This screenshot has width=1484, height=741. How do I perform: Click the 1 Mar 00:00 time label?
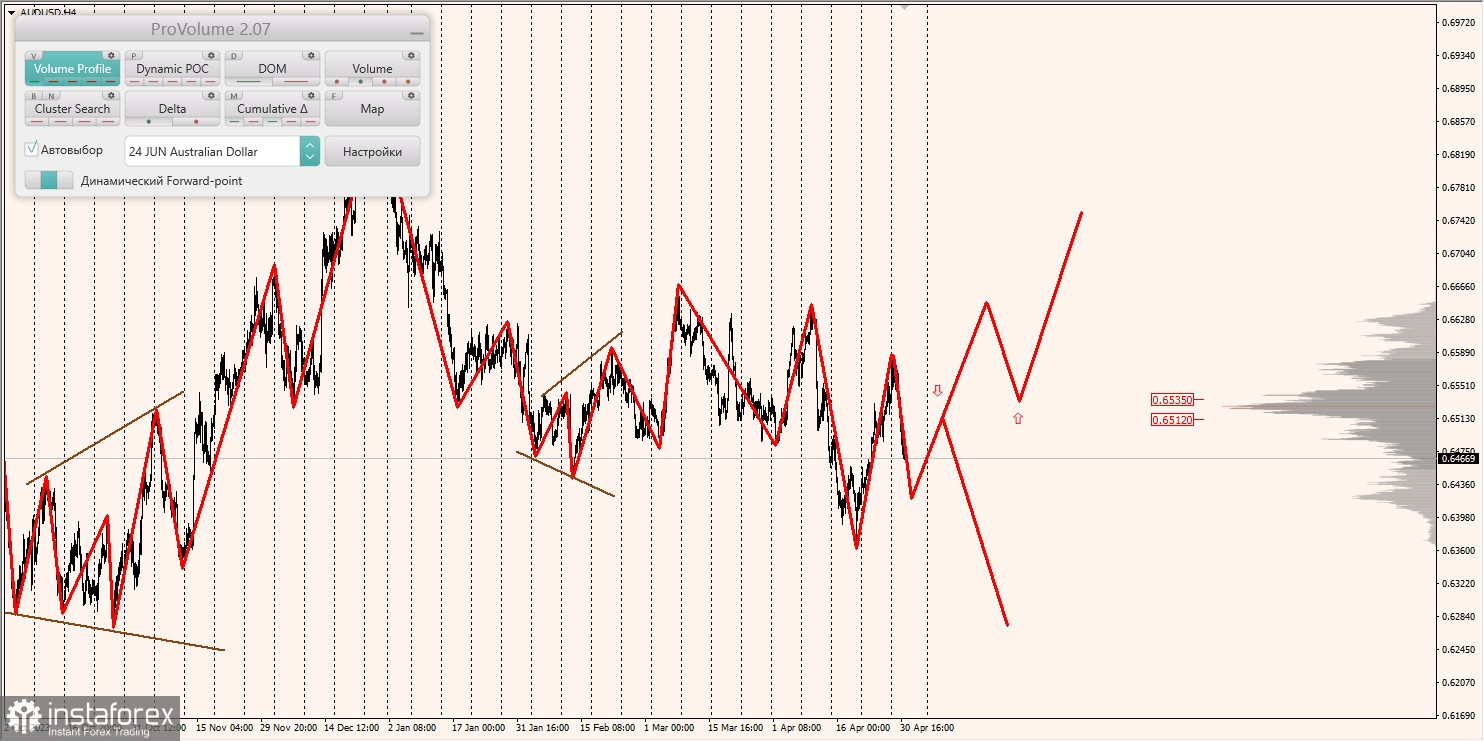click(x=669, y=728)
